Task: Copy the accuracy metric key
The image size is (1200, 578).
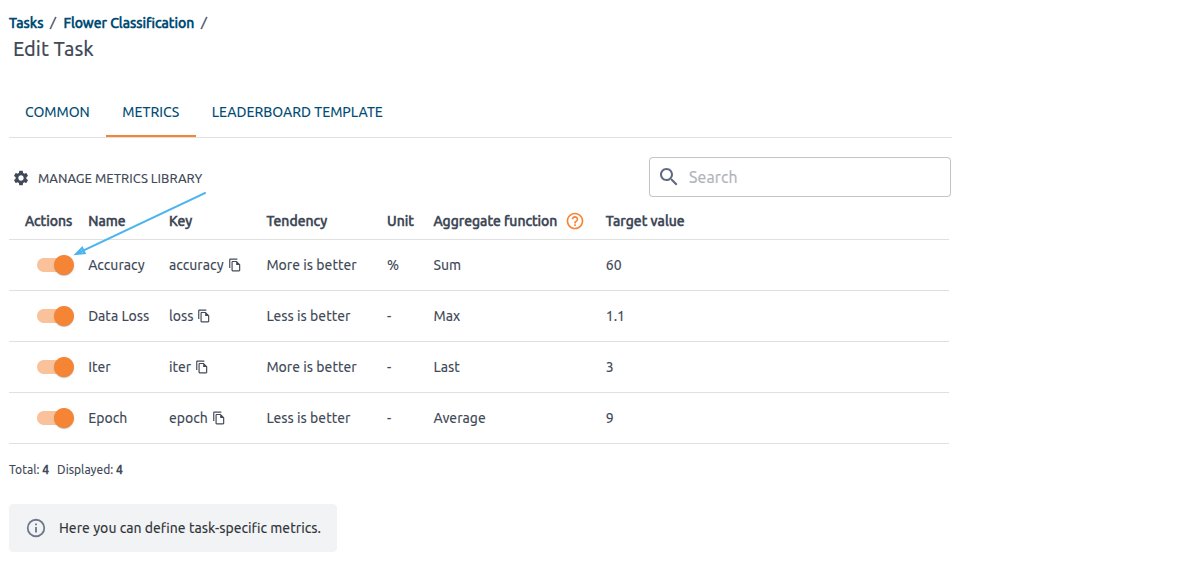Action: coord(236,265)
